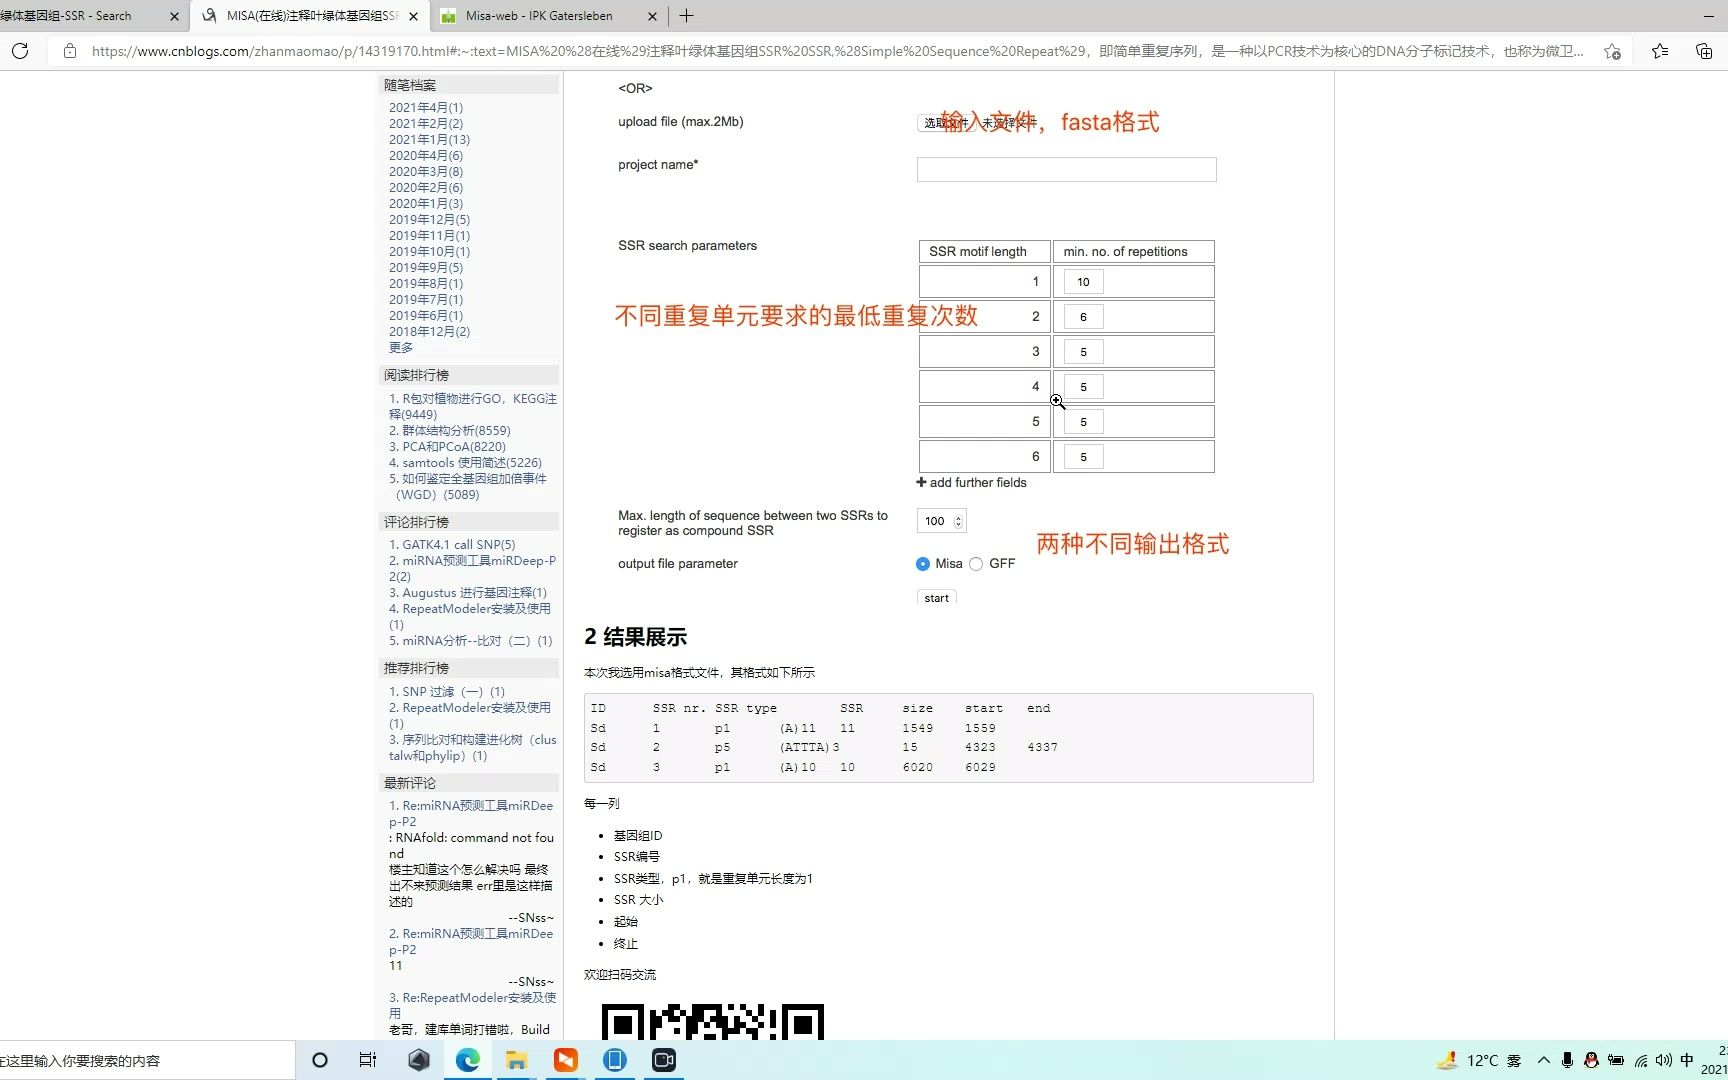Expand more archive entries via 更多

pos(399,347)
